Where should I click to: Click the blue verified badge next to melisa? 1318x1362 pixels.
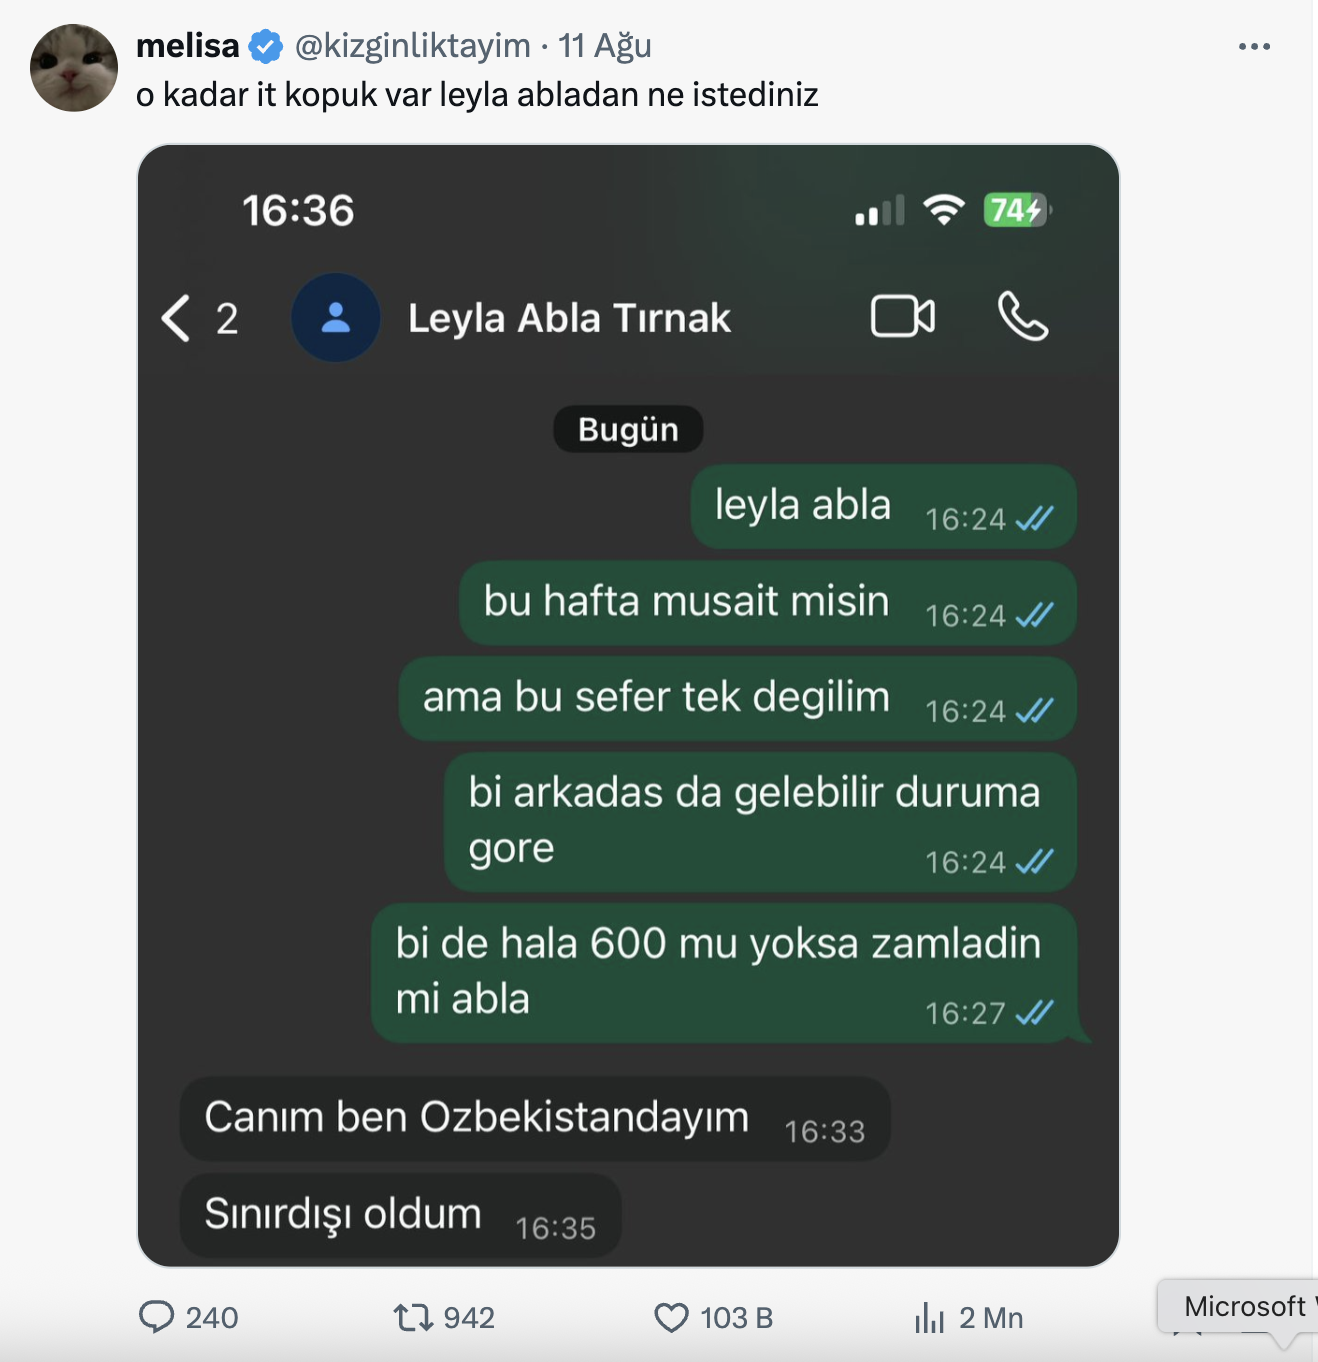pyautogui.click(x=265, y=46)
